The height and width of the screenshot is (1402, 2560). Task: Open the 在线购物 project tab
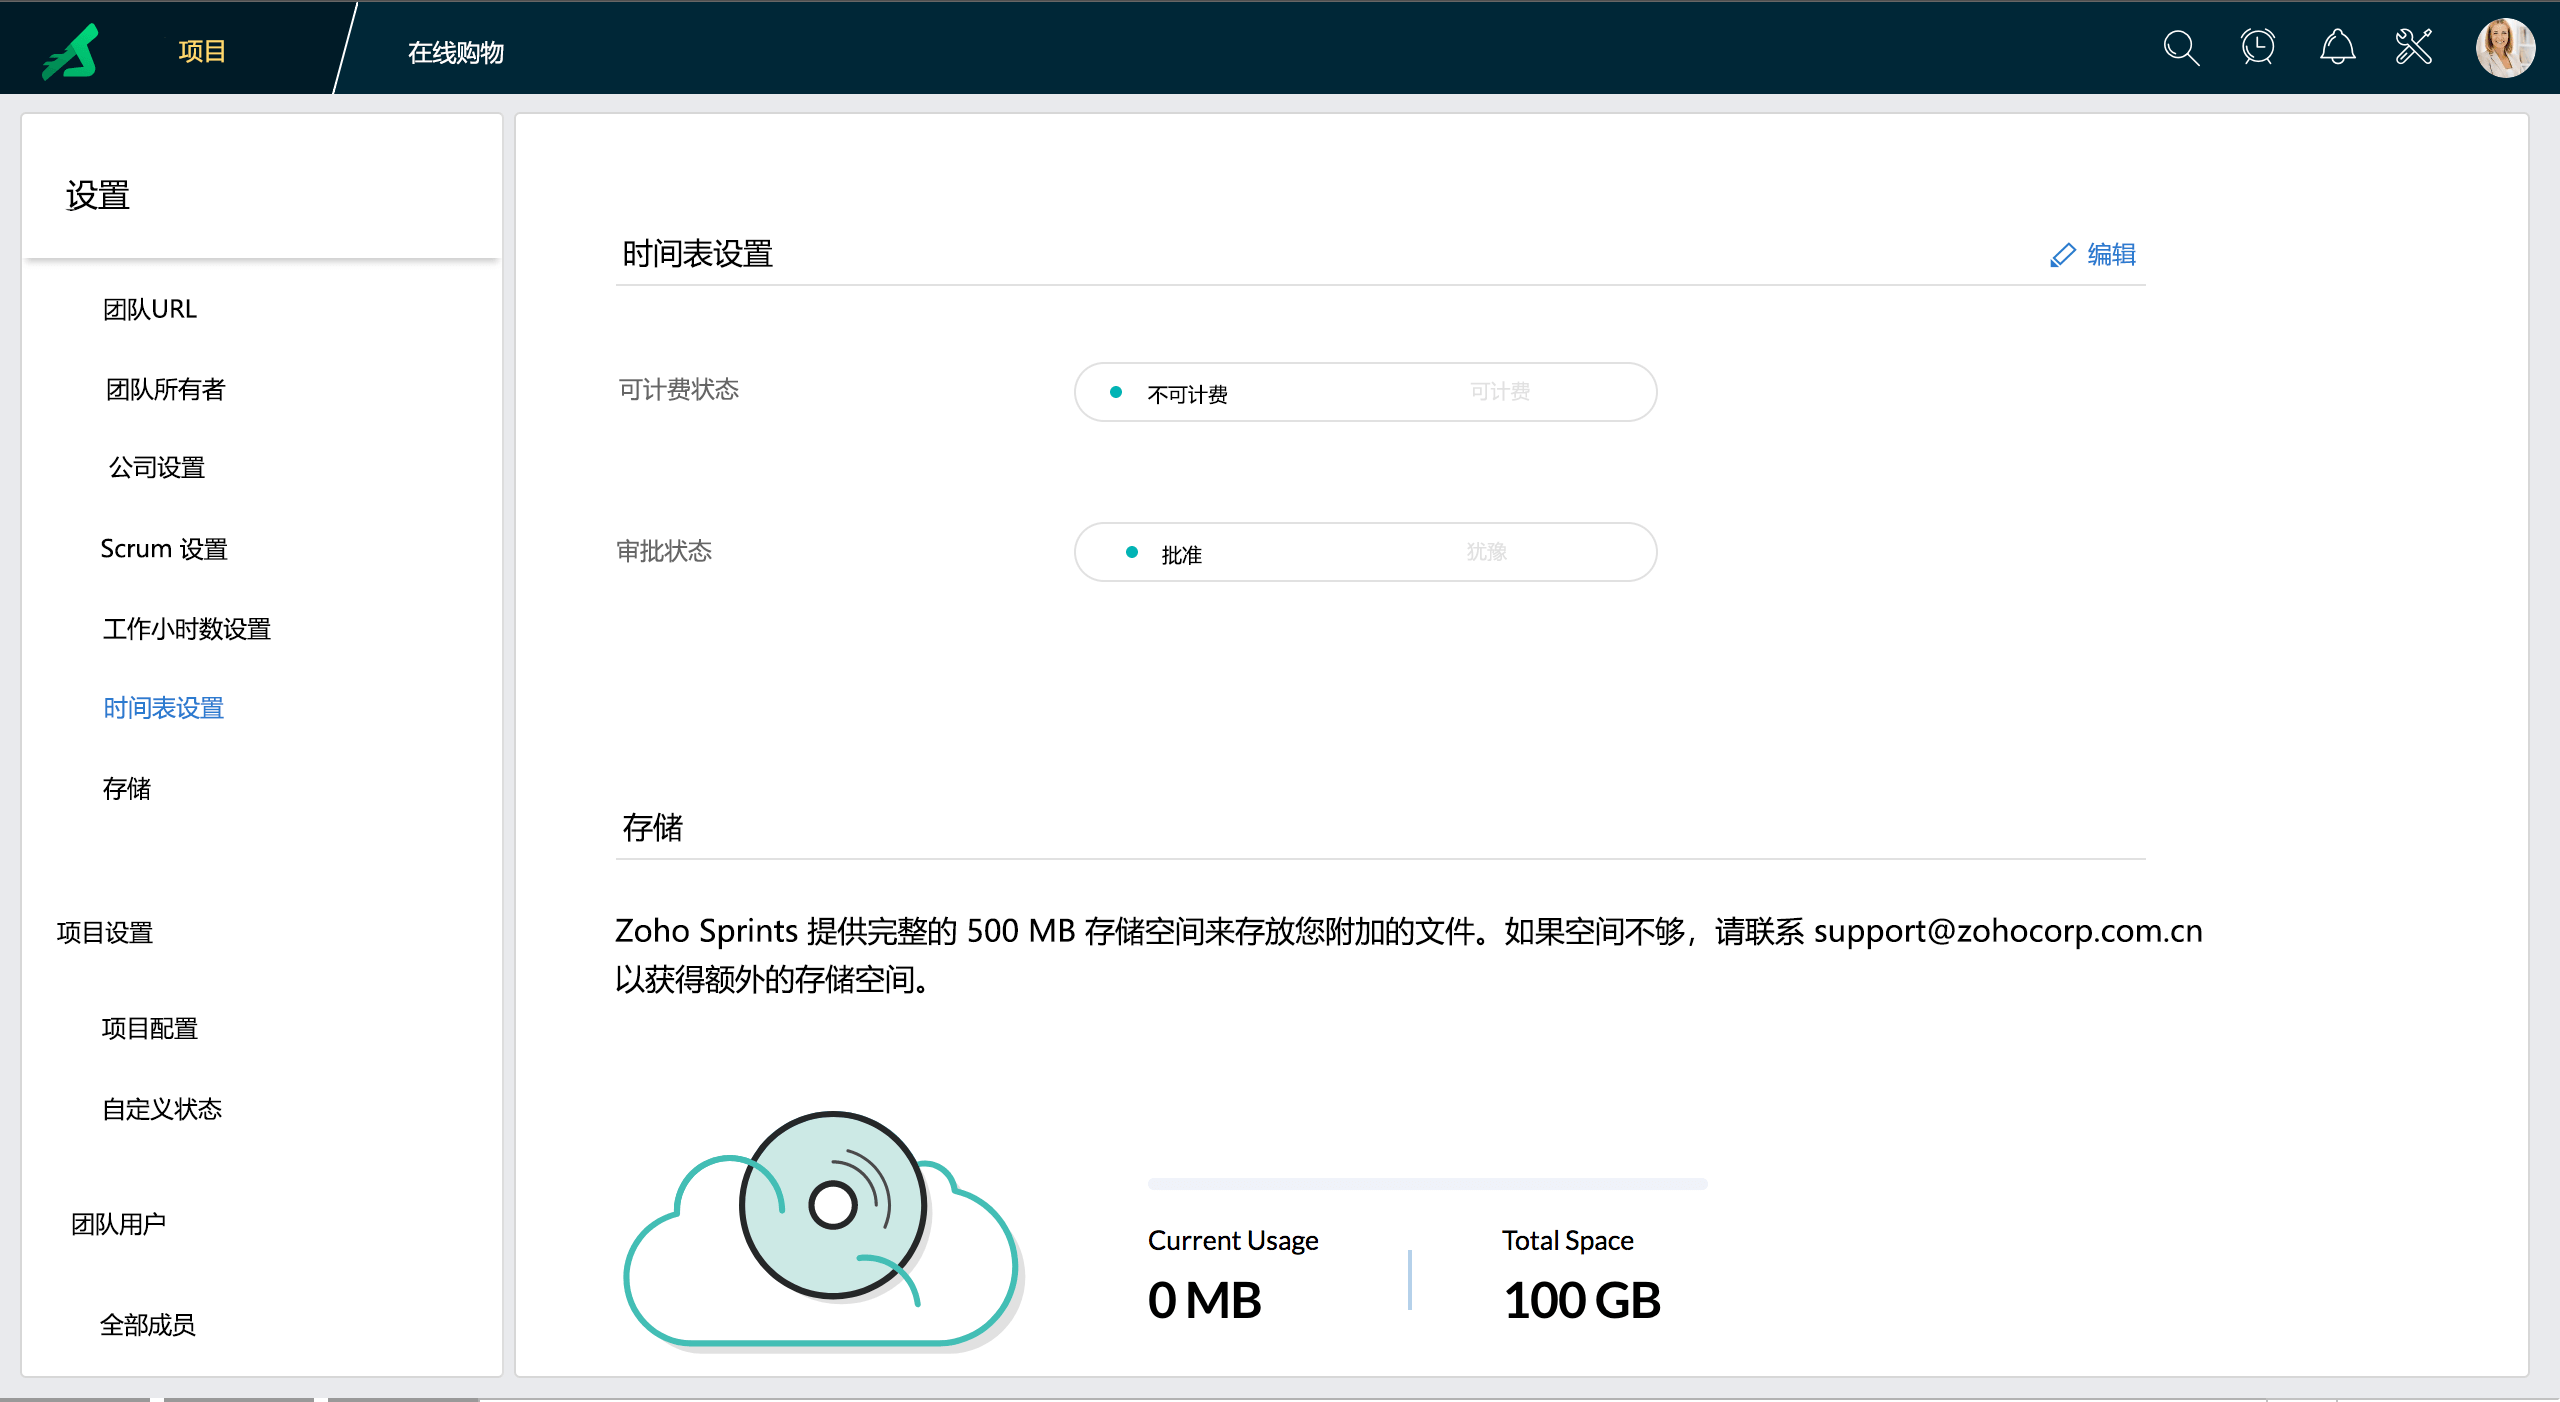click(456, 52)
